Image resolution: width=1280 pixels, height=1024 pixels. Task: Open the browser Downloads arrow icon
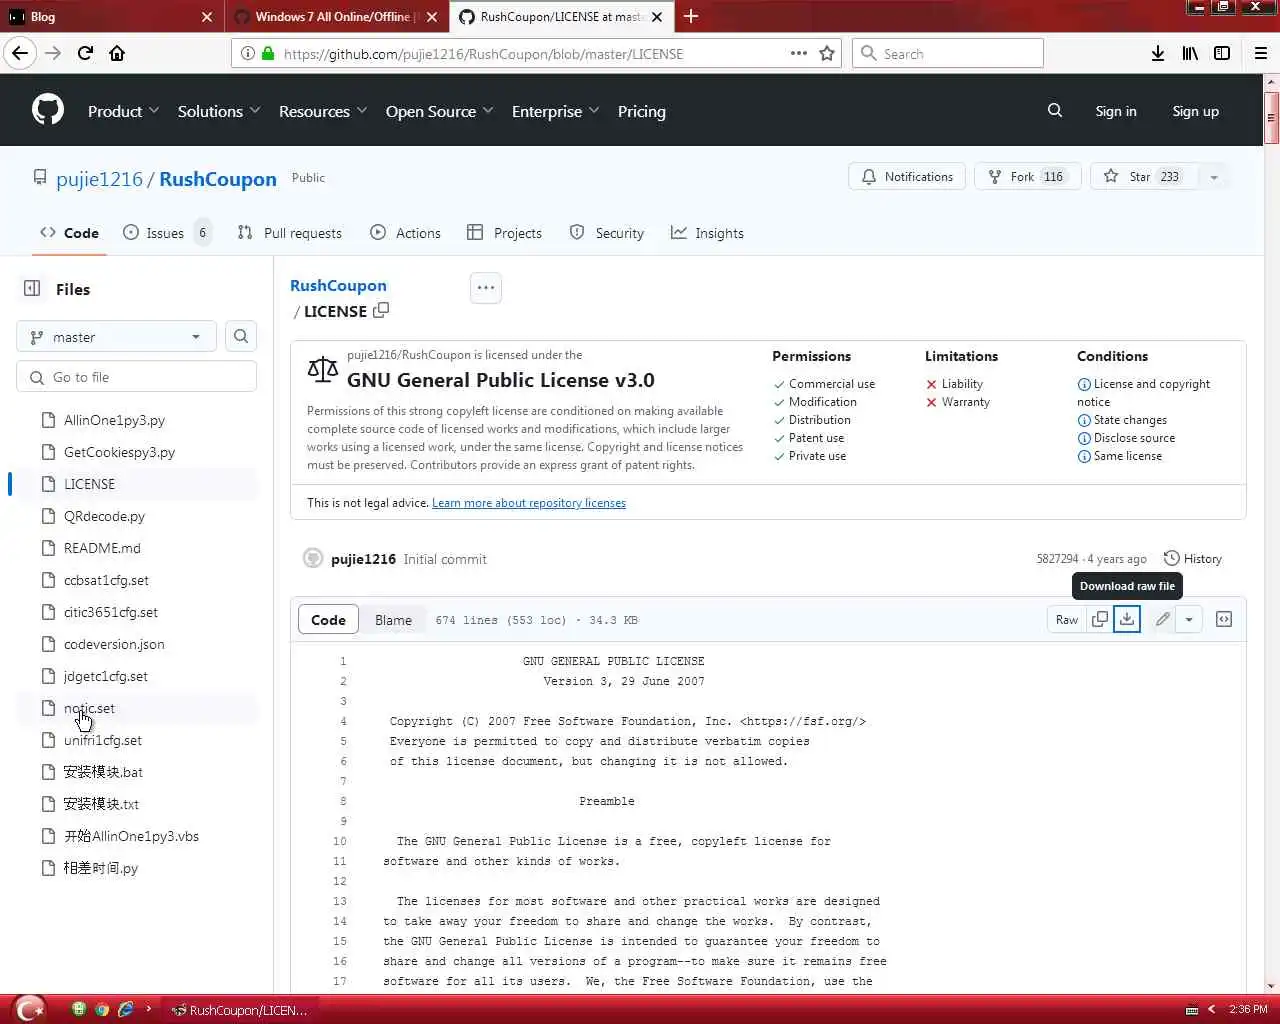(x=1158, y=53)
